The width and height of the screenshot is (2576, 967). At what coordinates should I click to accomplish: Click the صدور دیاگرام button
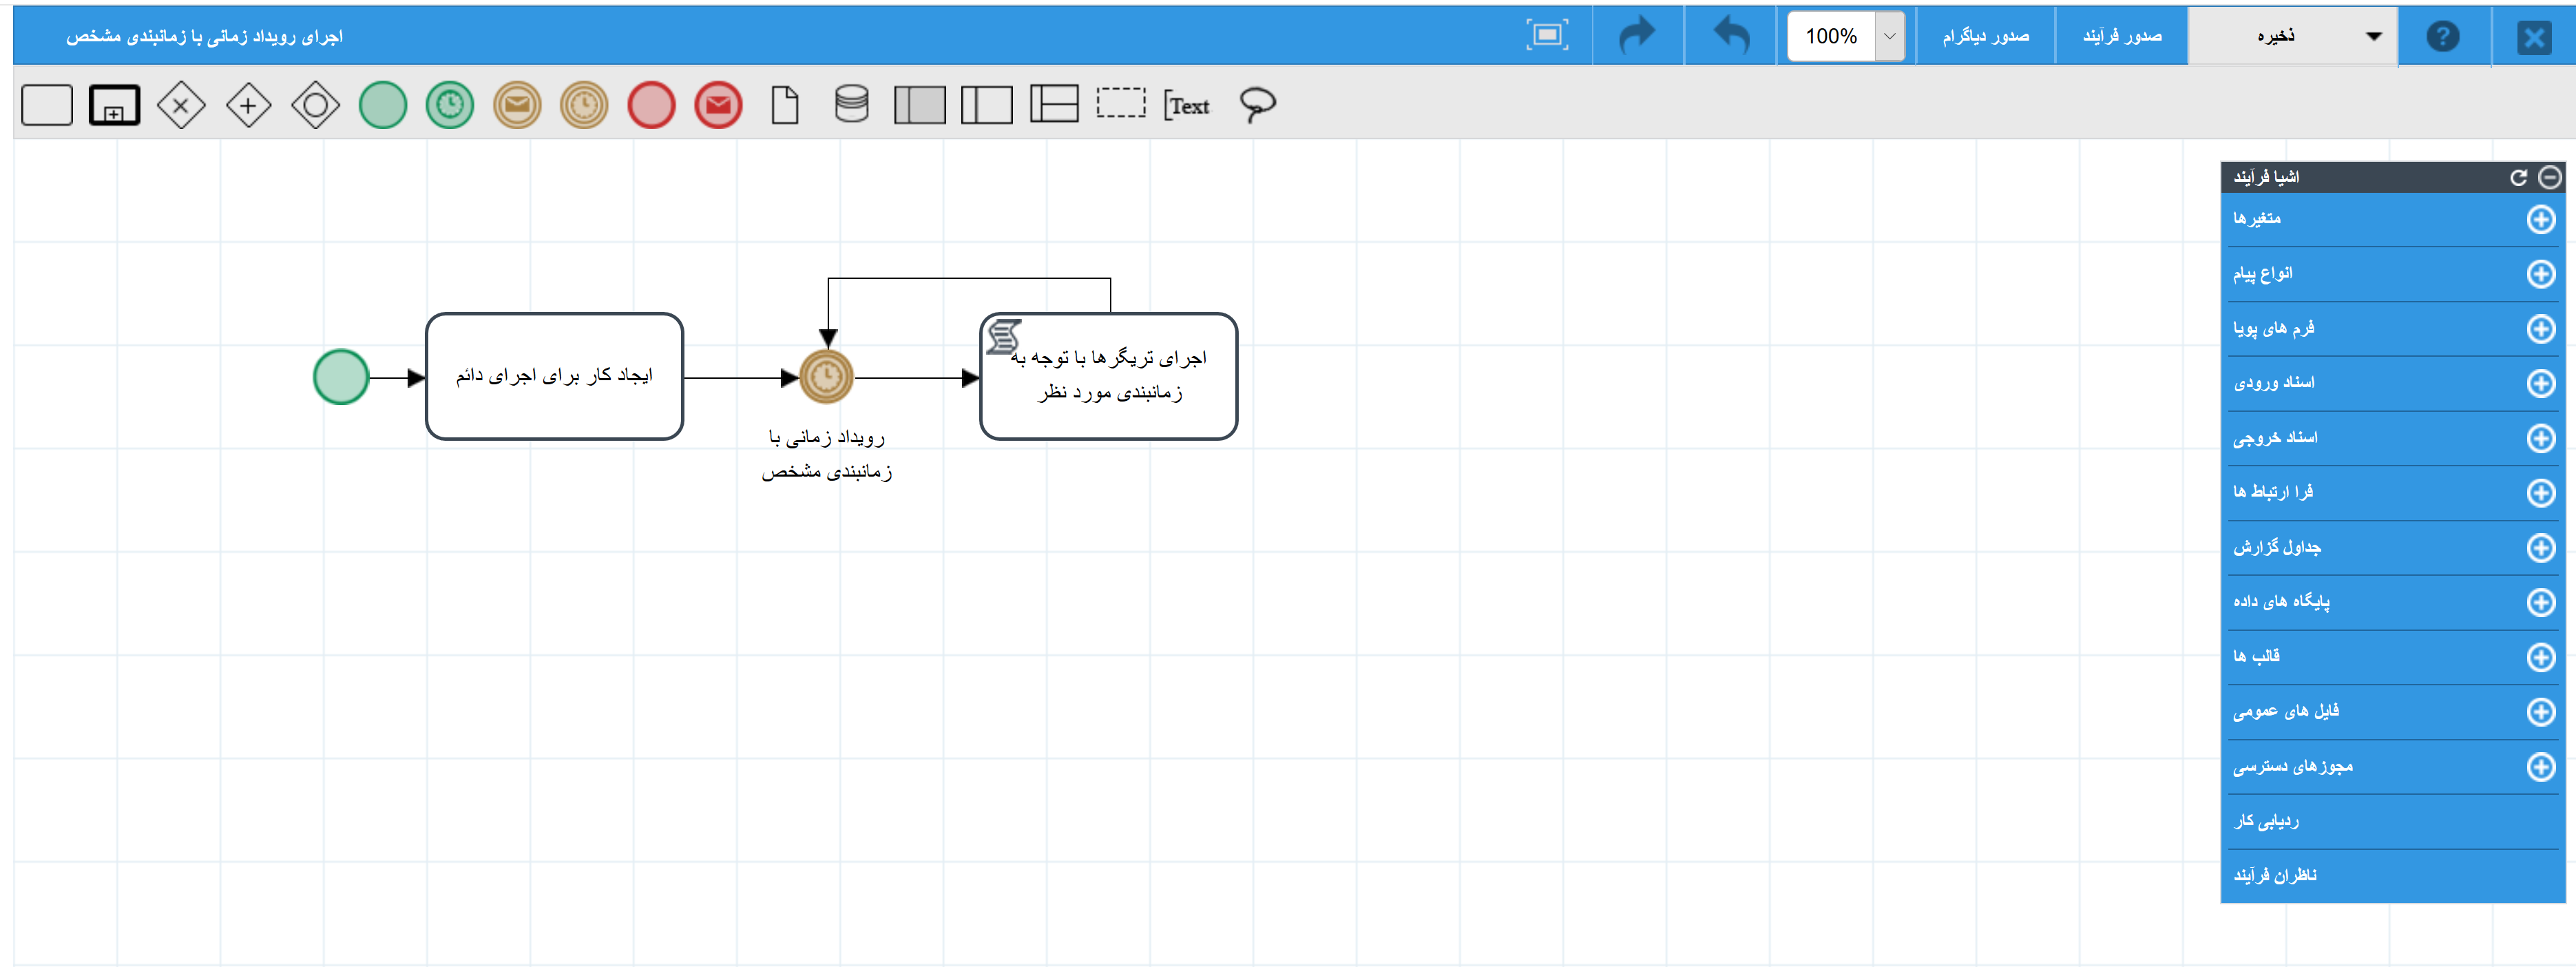(x=1985, y=36)
